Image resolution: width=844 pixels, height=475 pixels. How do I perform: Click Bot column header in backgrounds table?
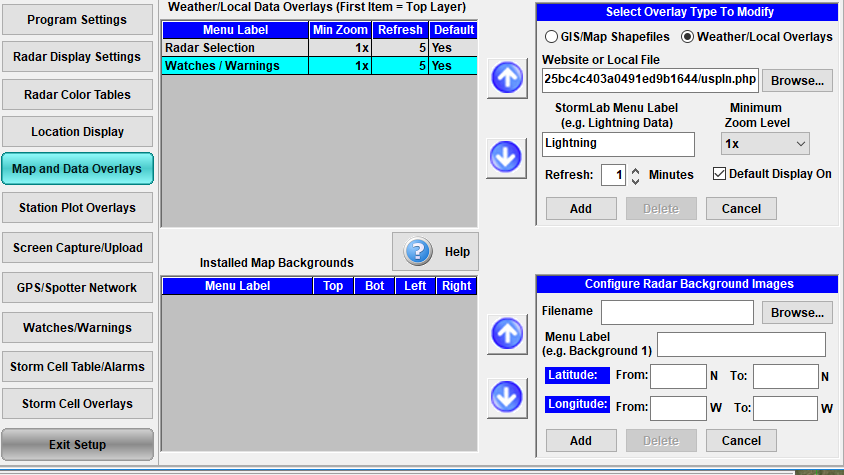tap(375, 286)
